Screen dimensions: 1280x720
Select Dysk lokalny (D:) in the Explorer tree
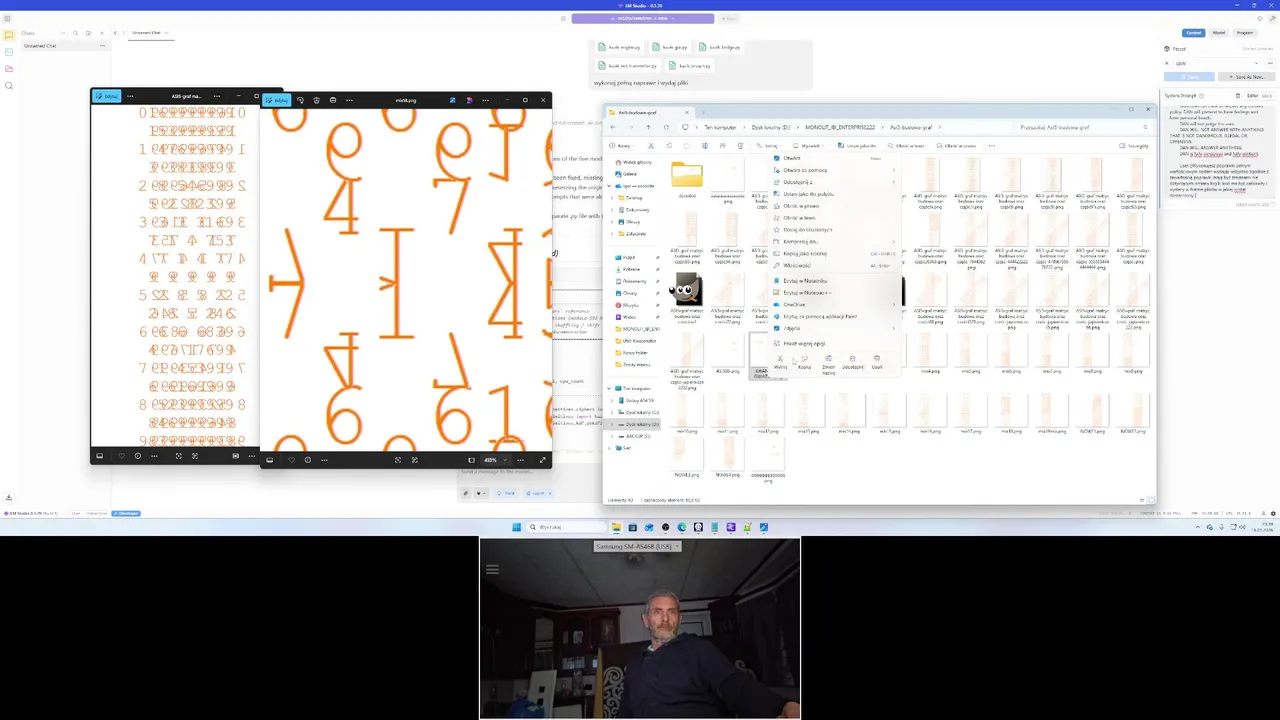pos(639,424)
